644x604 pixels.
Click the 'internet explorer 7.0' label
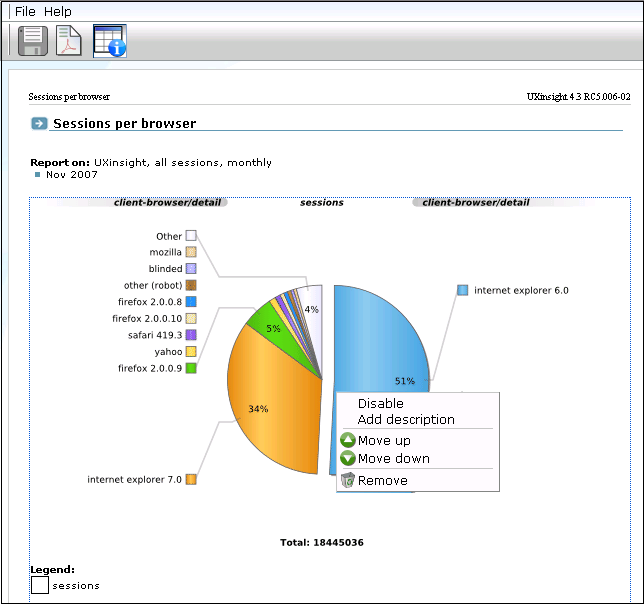click(x=134, y=479)
